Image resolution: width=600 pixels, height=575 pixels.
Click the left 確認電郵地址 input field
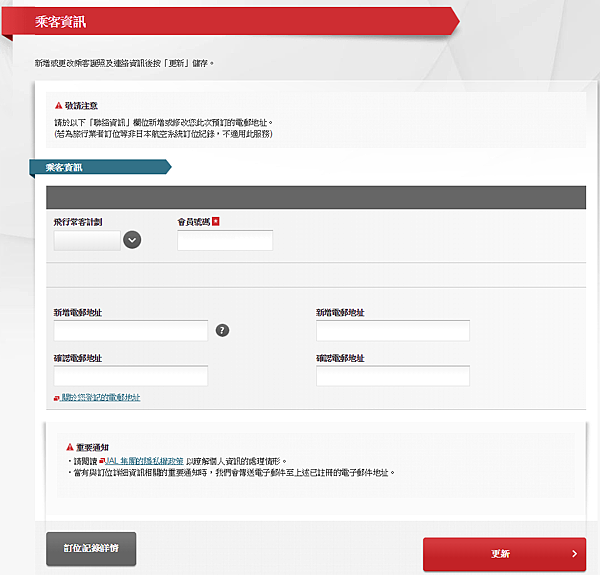click(x=131, y=376)
